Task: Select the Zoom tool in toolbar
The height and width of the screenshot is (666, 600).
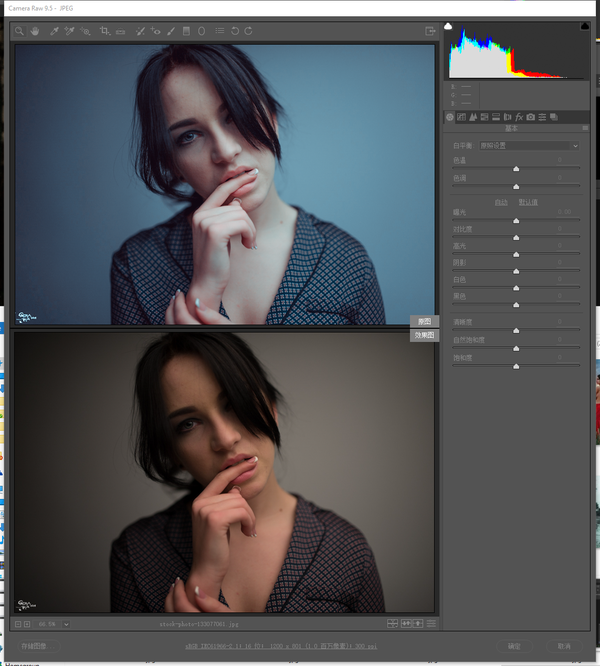Action: tap(19, 31)
